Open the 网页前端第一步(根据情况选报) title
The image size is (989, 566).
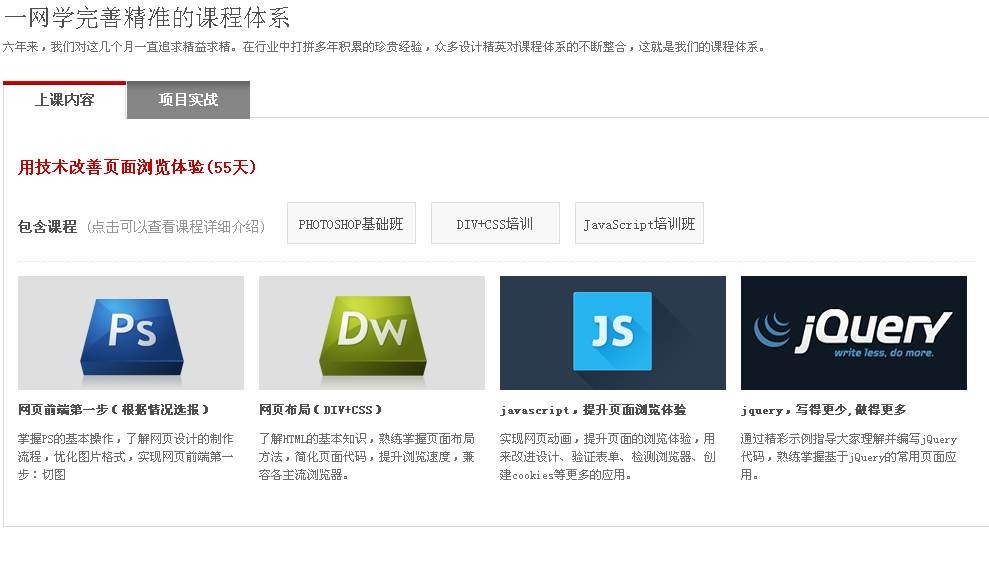tap(113, 410)
